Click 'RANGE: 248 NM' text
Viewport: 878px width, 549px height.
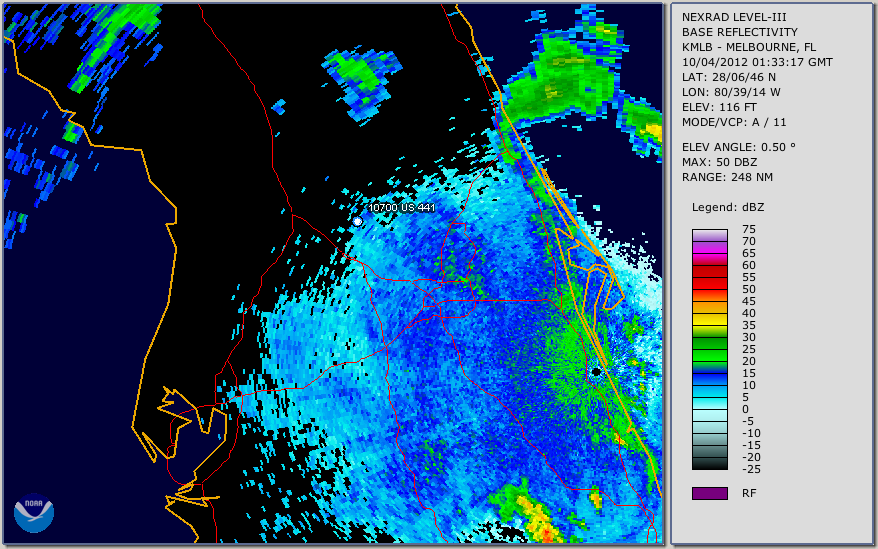click(727, 178)
